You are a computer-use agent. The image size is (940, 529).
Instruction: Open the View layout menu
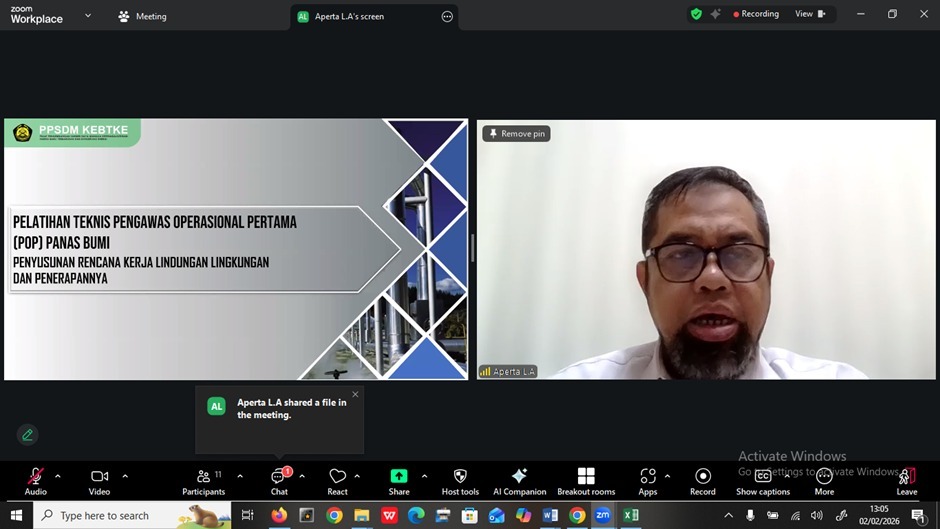[809, 14]
